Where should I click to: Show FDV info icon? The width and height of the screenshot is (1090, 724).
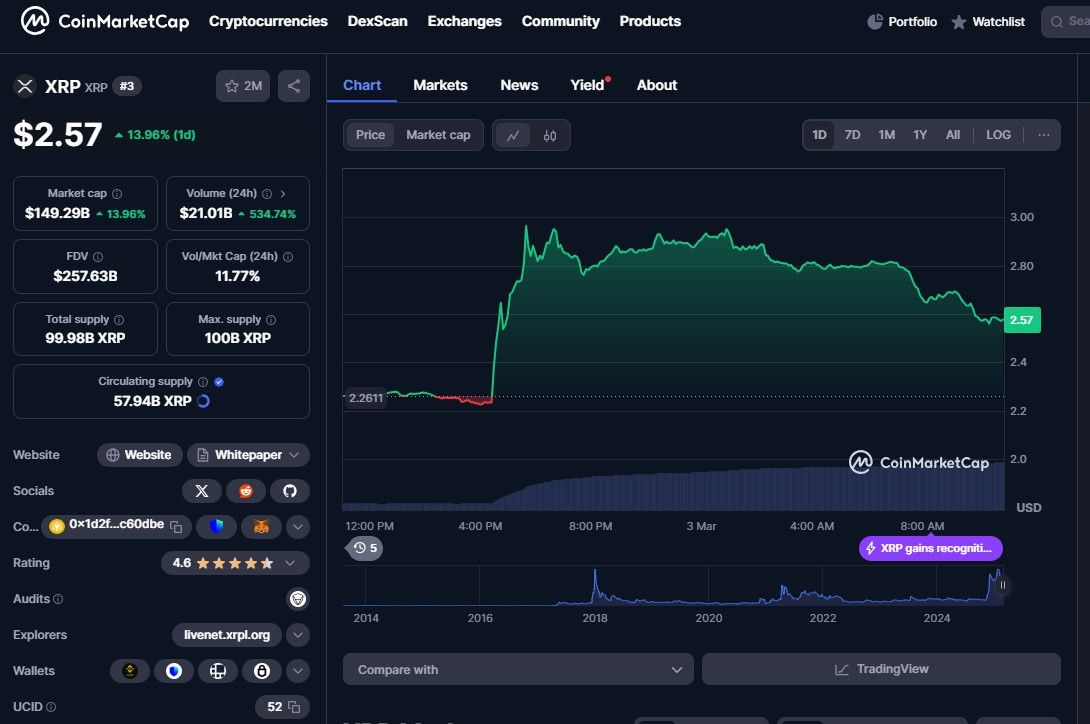(x=98, y=257)
